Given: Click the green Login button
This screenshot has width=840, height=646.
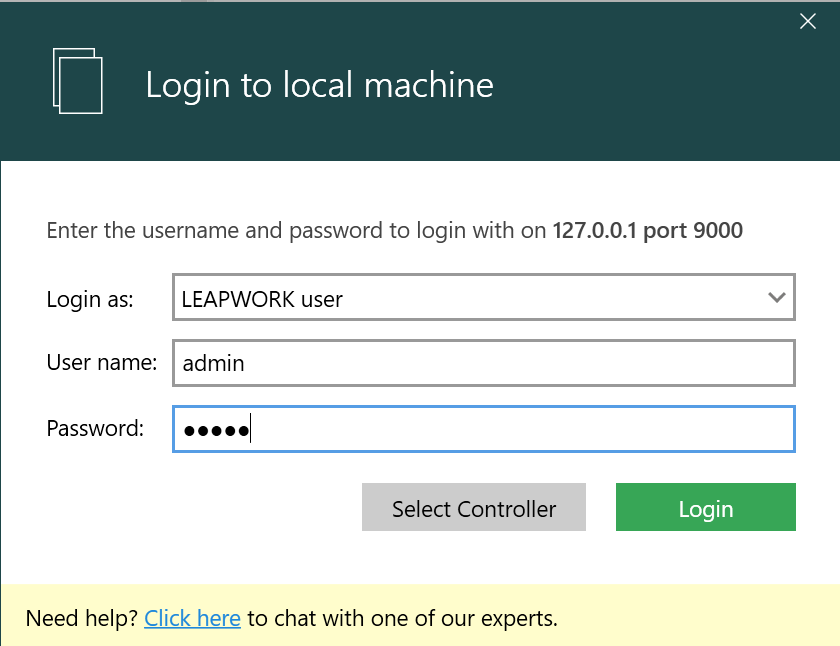Looking at the screenshot, I should [705, 508].
